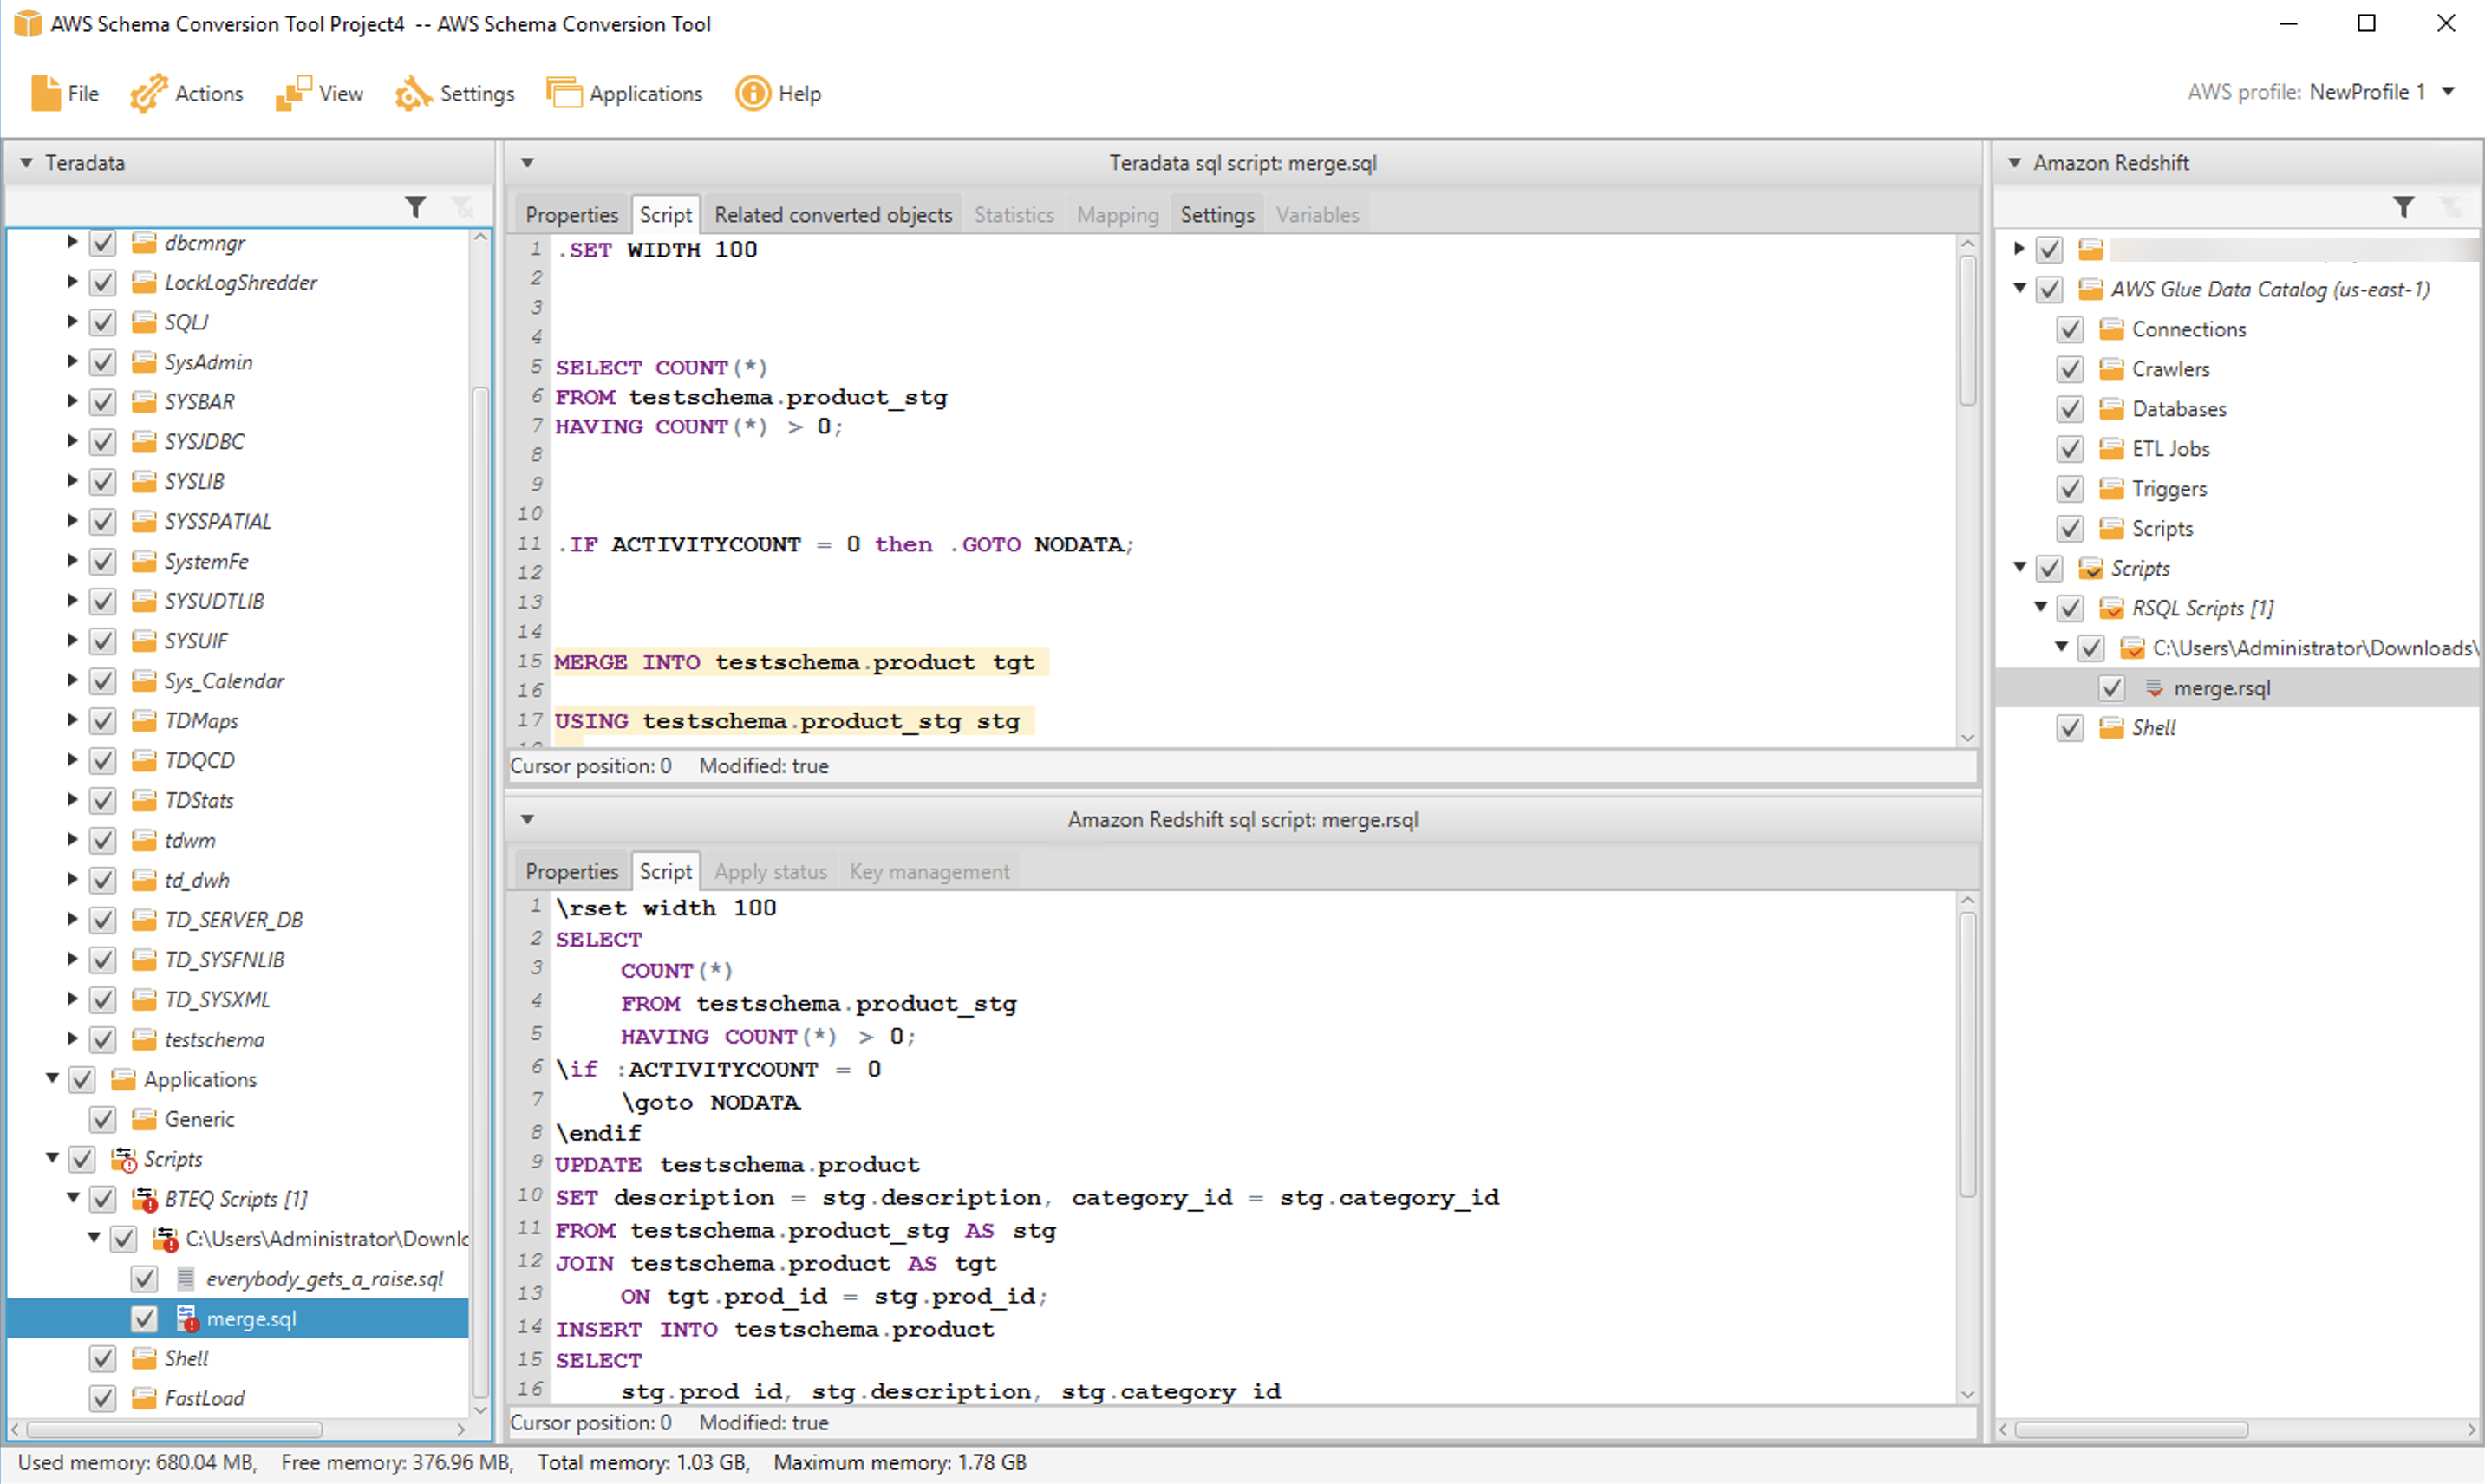Viewport: 2485px width, 1484px height.
Task: Collapse AWS Glue Data Catalog node
Action: (2019, 289)
